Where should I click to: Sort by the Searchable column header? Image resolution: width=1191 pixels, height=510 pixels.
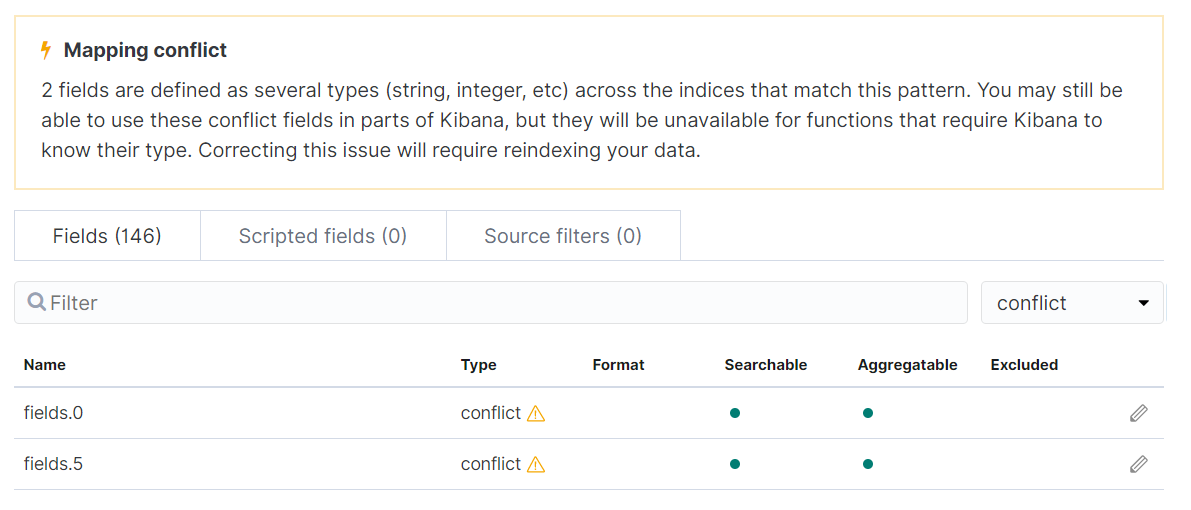pyautogui.click(x=766, y=365)
